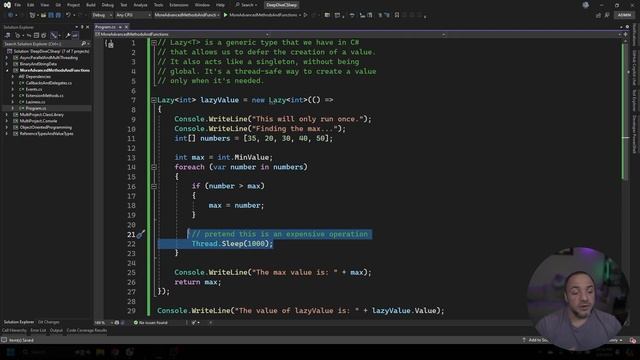Click No issues found status indicator
Viewport: 640px width, 360px height.
[x=151, y=322]
